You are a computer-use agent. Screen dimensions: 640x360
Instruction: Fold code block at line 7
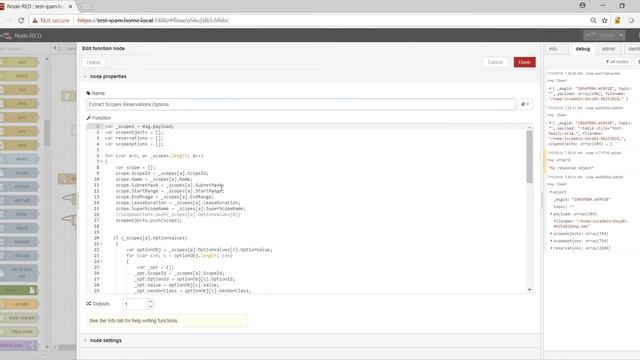point(102,162)
